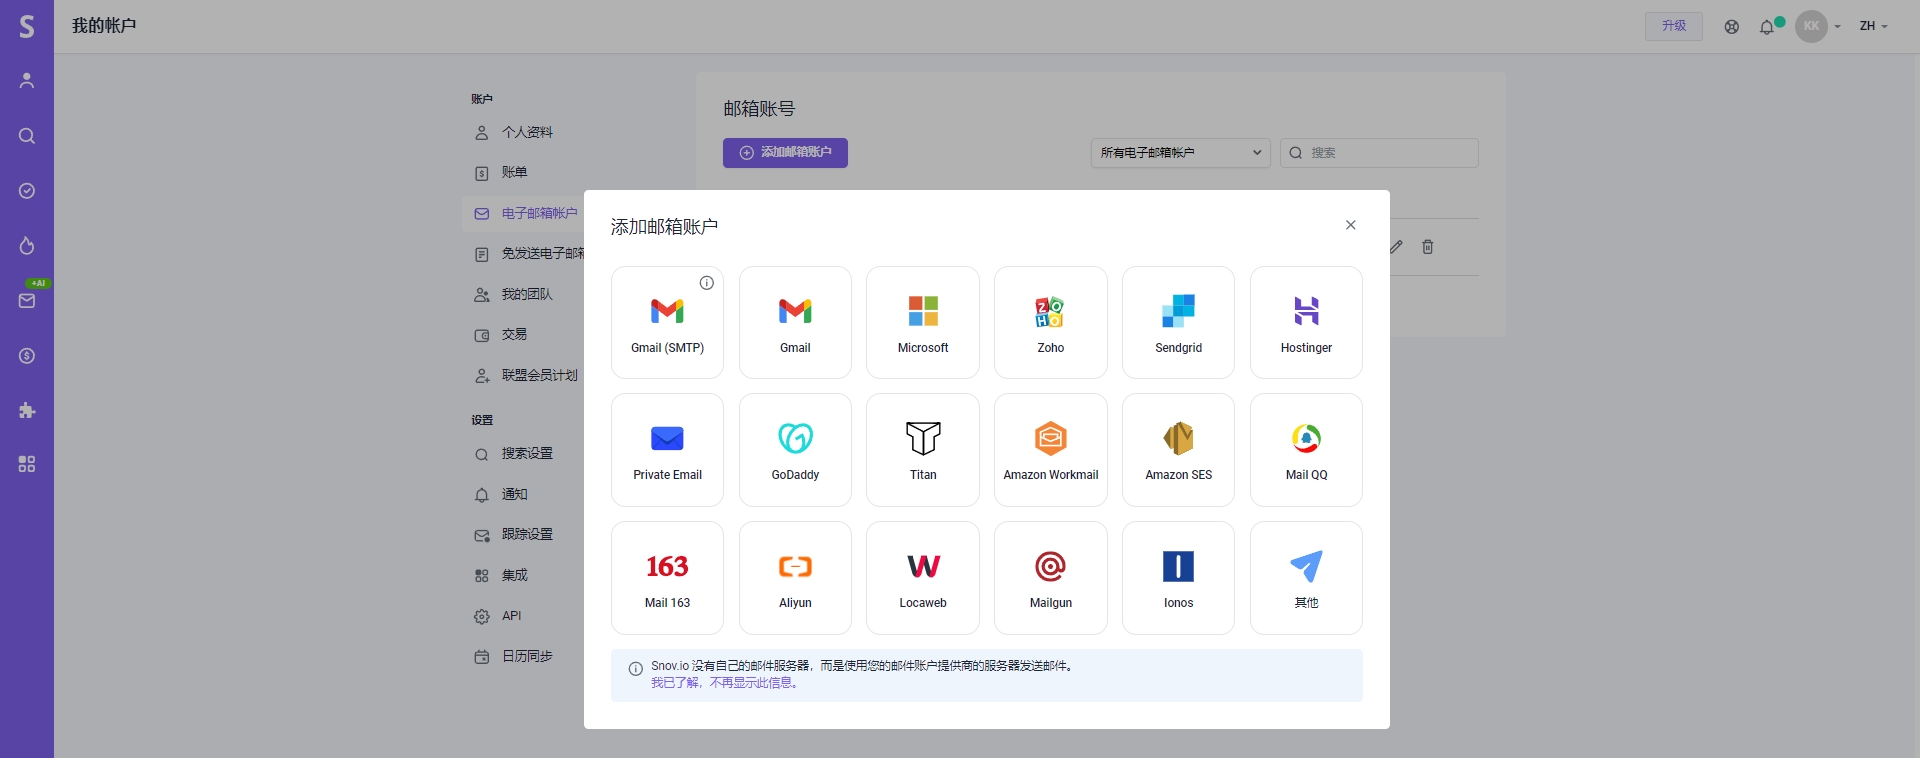Choose Locaweb as email provider
Viewport: 1920px width, 758px height.
pos(923,578)
